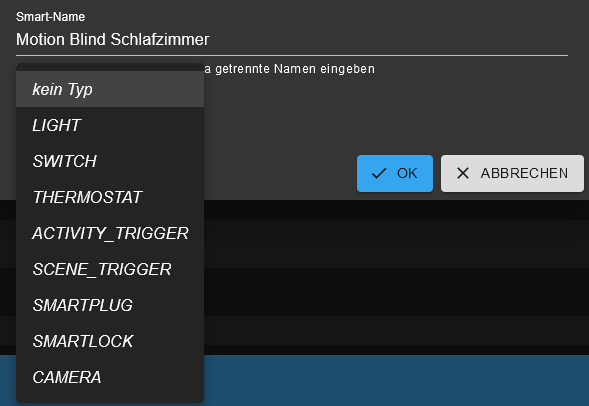Focus the Smart-Name text field

click(292, 39)
